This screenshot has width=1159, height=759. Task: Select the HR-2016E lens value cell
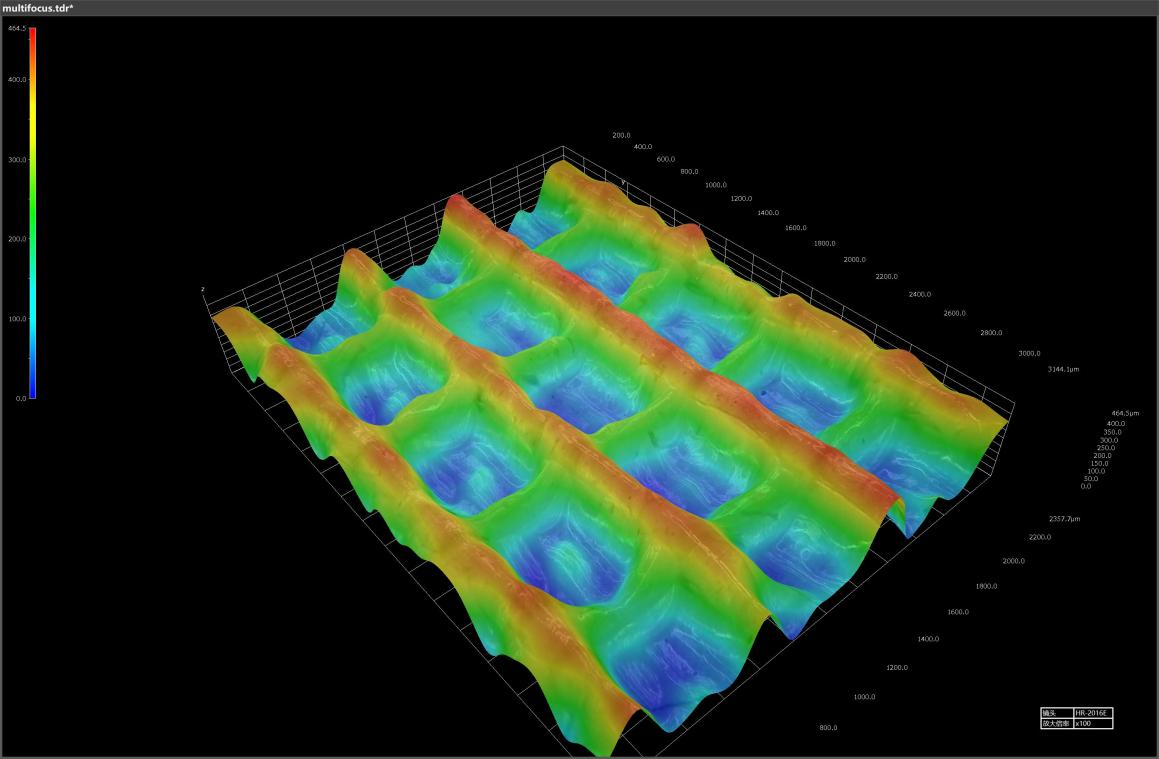[1091, 713]
